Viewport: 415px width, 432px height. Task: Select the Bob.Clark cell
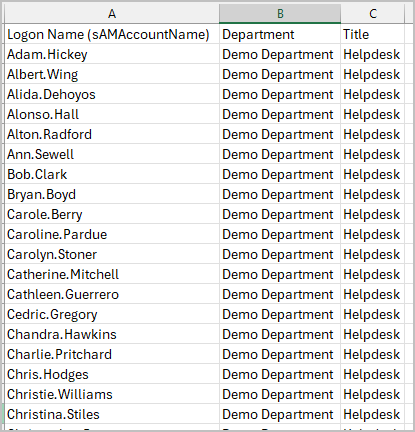(112, 174)
